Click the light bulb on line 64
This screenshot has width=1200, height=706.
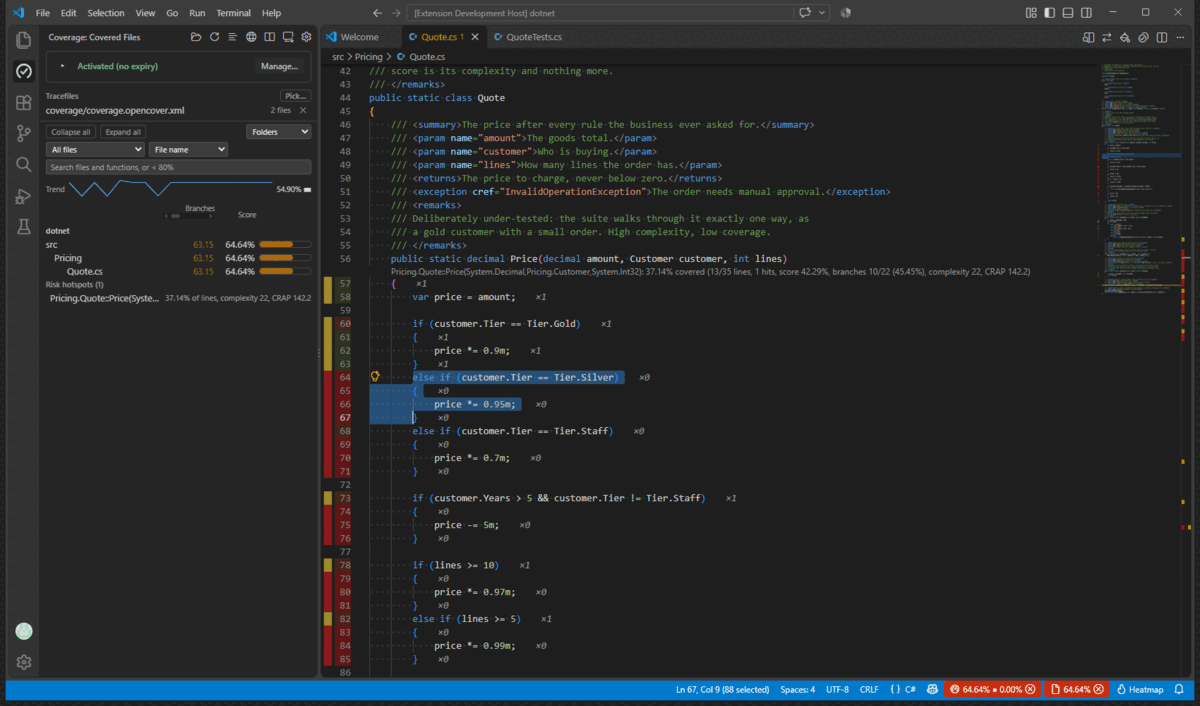[x=376, y=377]
